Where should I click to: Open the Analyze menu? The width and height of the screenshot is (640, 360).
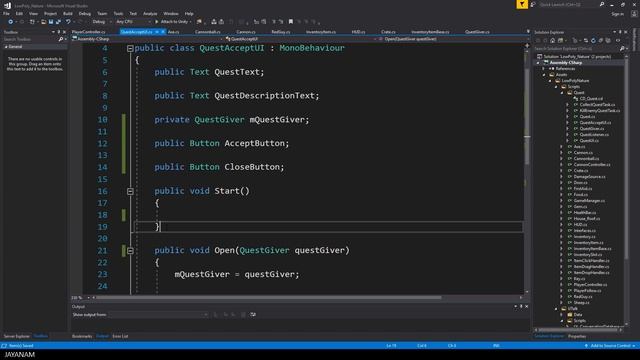pyautogui.click(x=150, y=13)
